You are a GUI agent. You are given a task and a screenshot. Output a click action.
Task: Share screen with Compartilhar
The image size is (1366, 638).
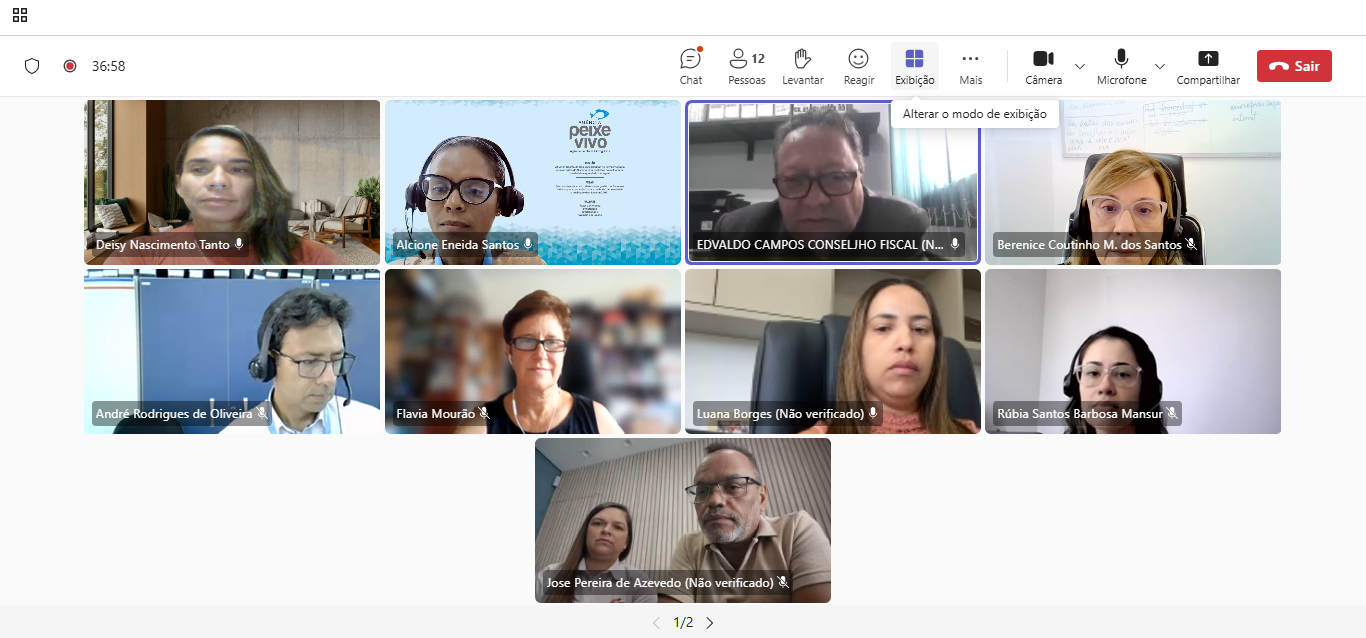(x=1208, y=66)
